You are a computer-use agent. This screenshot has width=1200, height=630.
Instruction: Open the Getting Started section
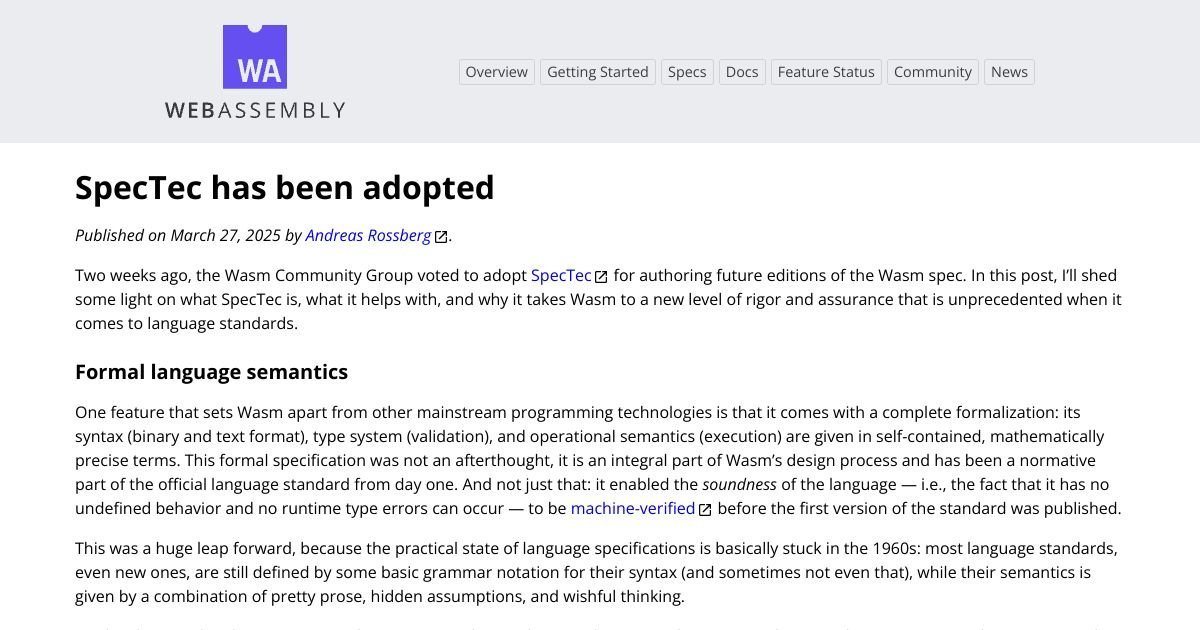tap(597, 71)
